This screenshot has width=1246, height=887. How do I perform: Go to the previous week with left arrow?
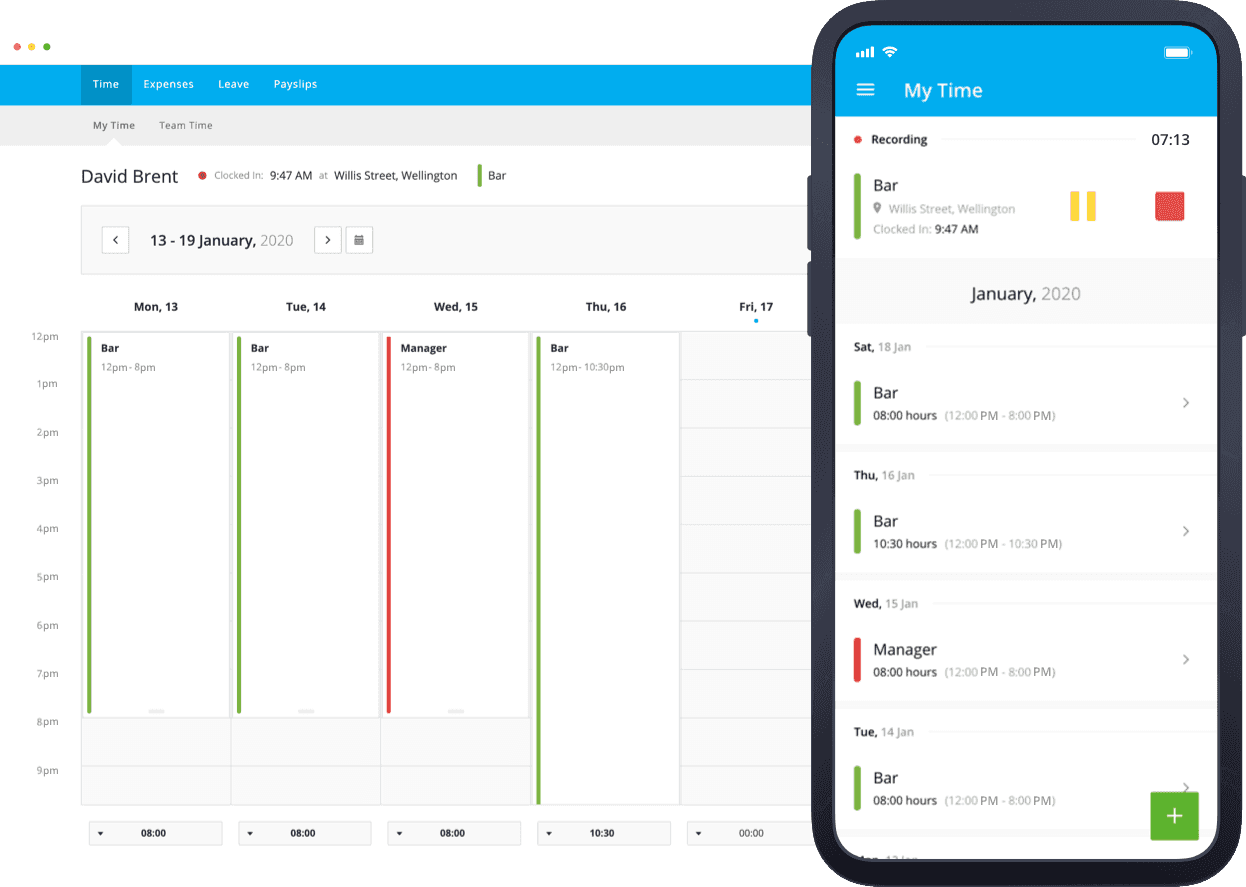pos(115,240)
